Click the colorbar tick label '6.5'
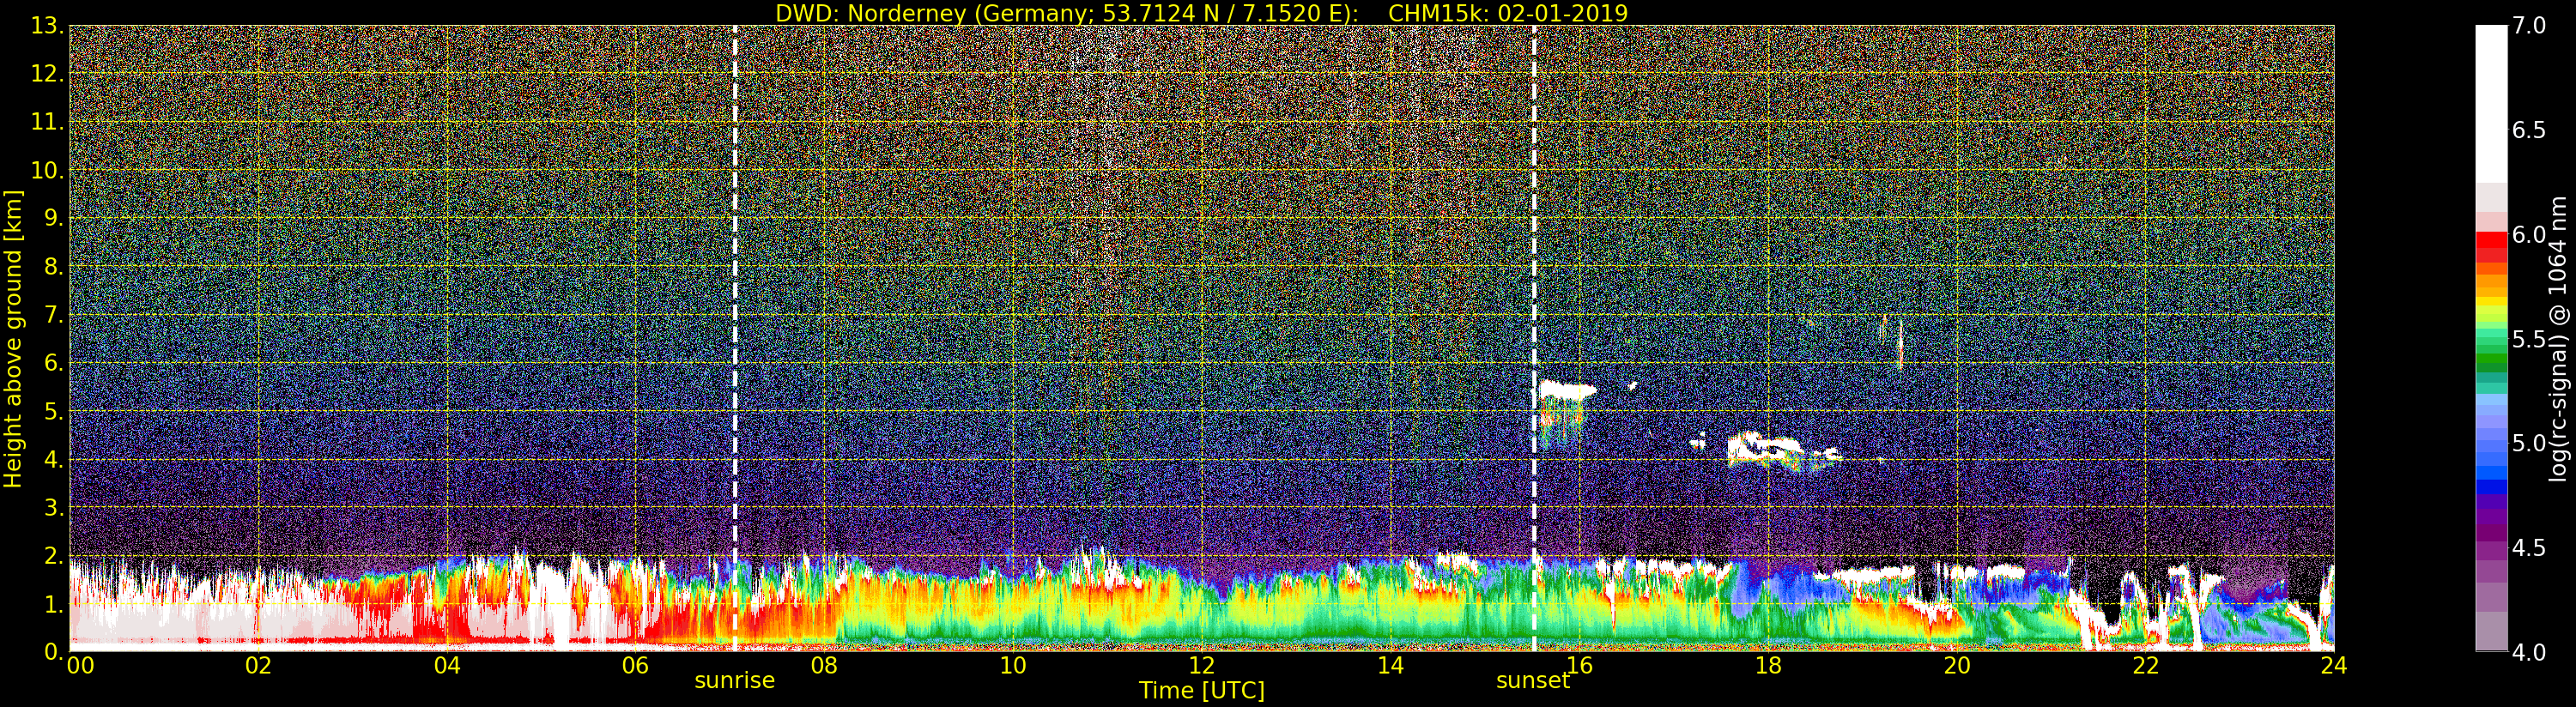 [2529, 130]
